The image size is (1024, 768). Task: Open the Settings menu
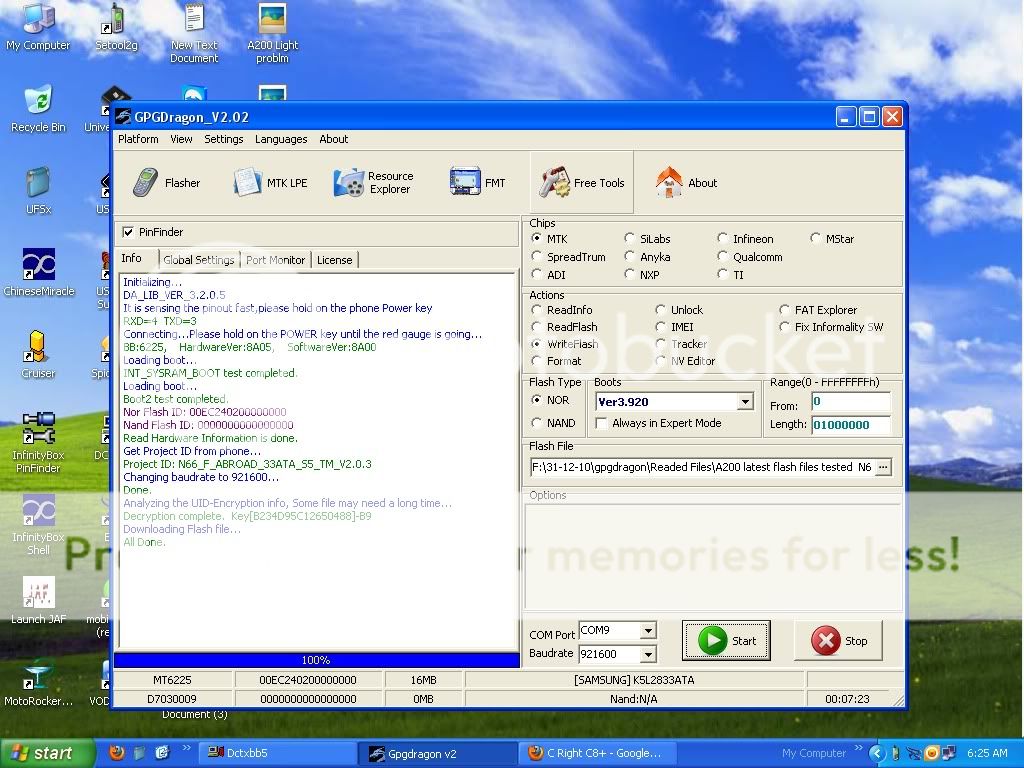pos(223,139)
